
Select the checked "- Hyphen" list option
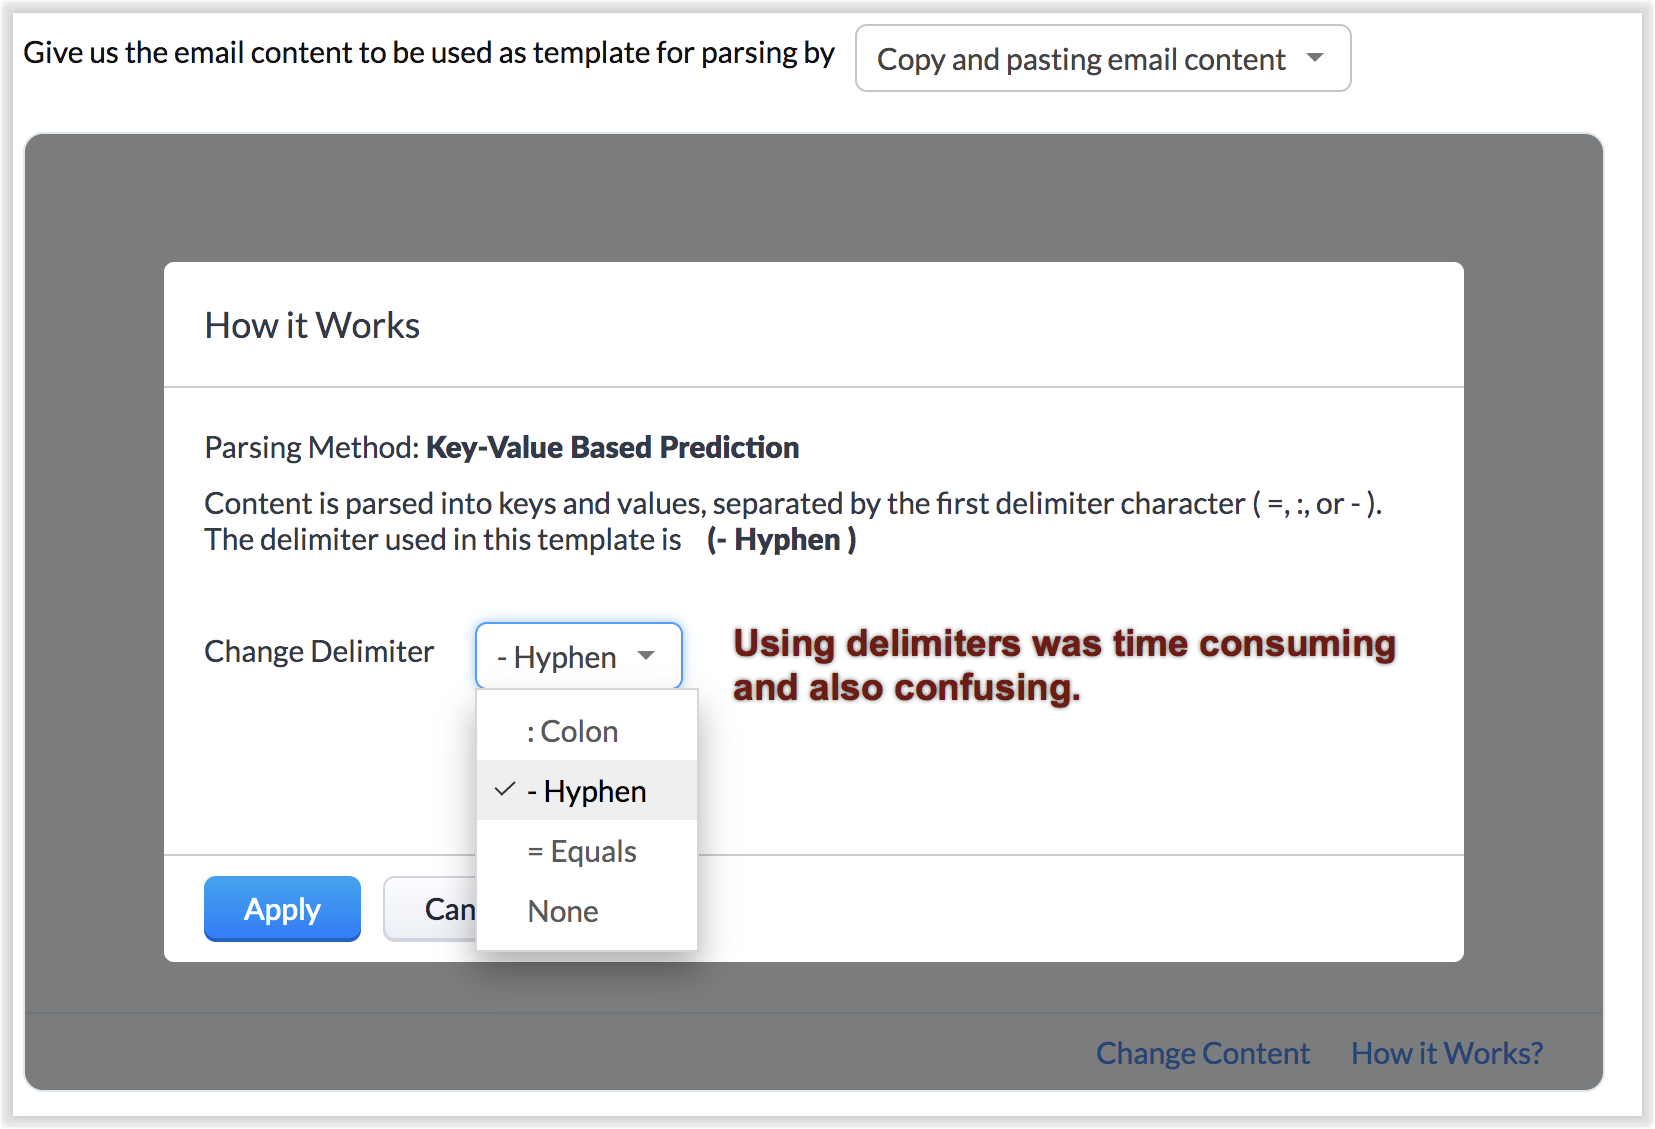click(x=595, y=791)
